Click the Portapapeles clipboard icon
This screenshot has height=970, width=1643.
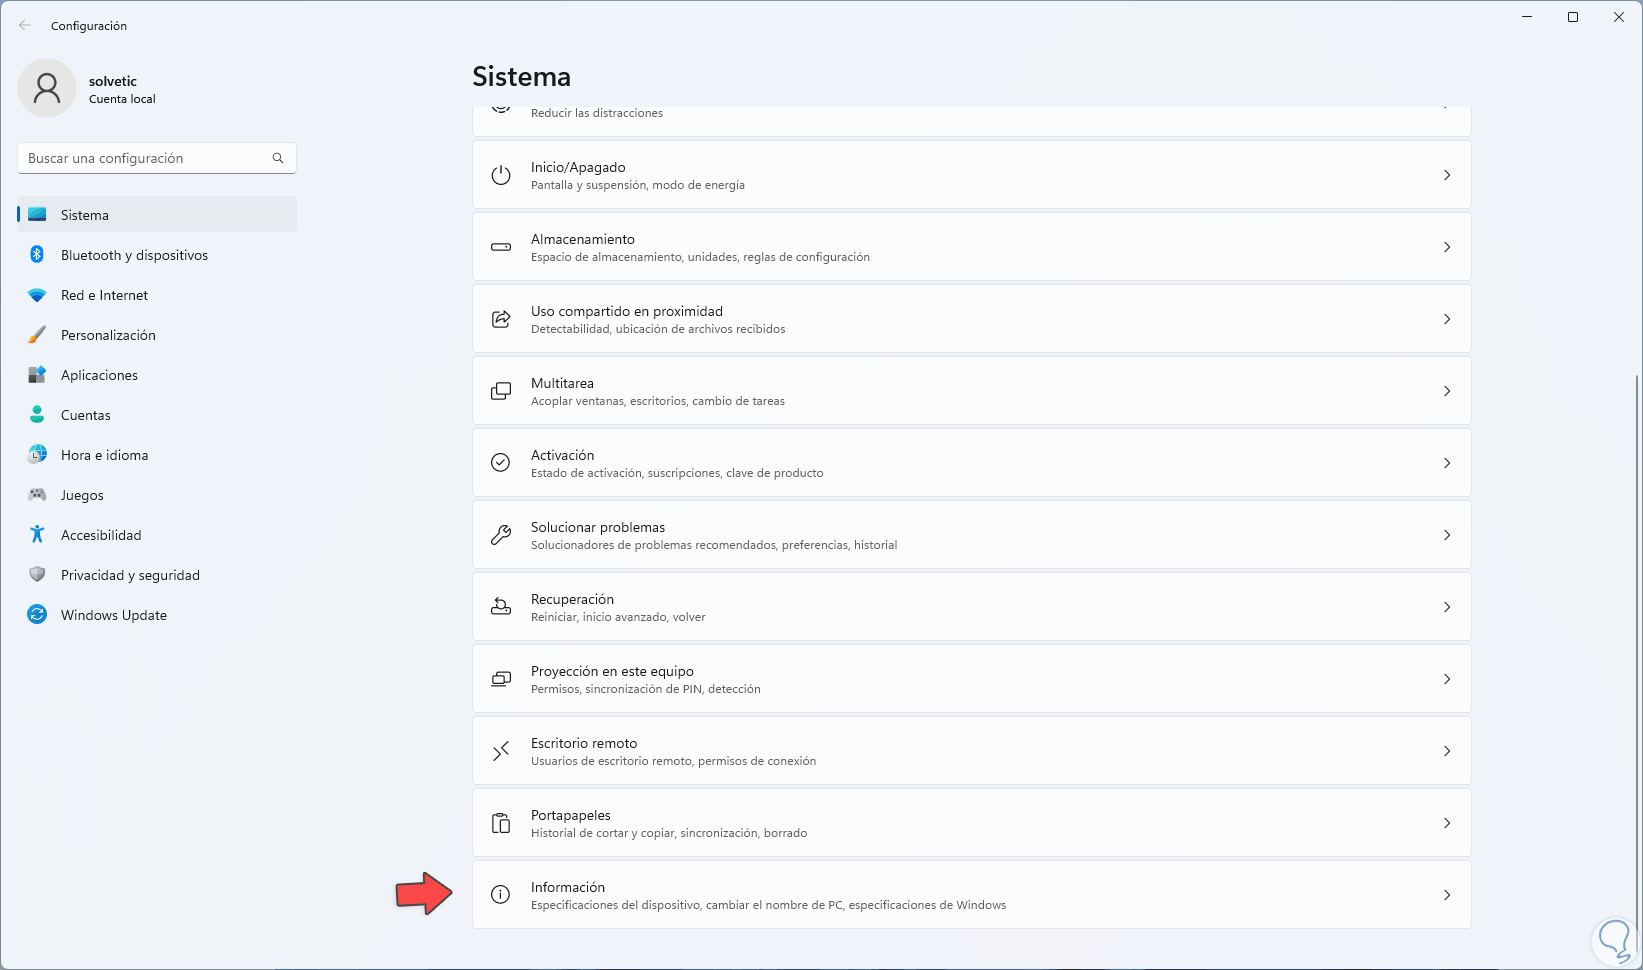coord(501,823)
